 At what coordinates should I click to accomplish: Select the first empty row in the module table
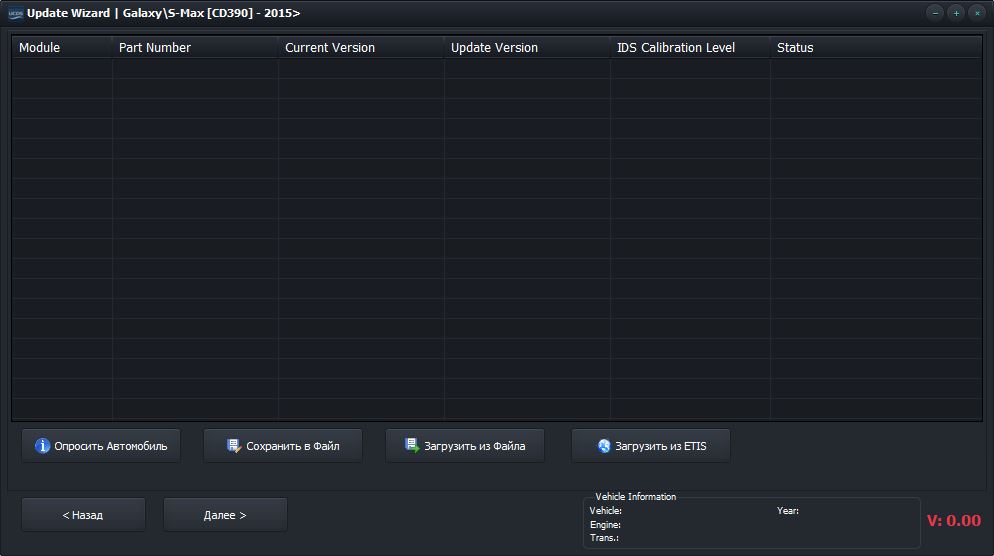[x=496, y=68]
